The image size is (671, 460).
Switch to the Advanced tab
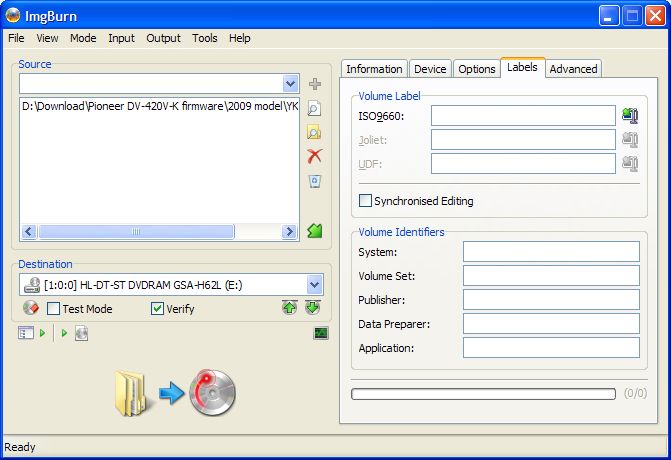(x=573, y=69)
